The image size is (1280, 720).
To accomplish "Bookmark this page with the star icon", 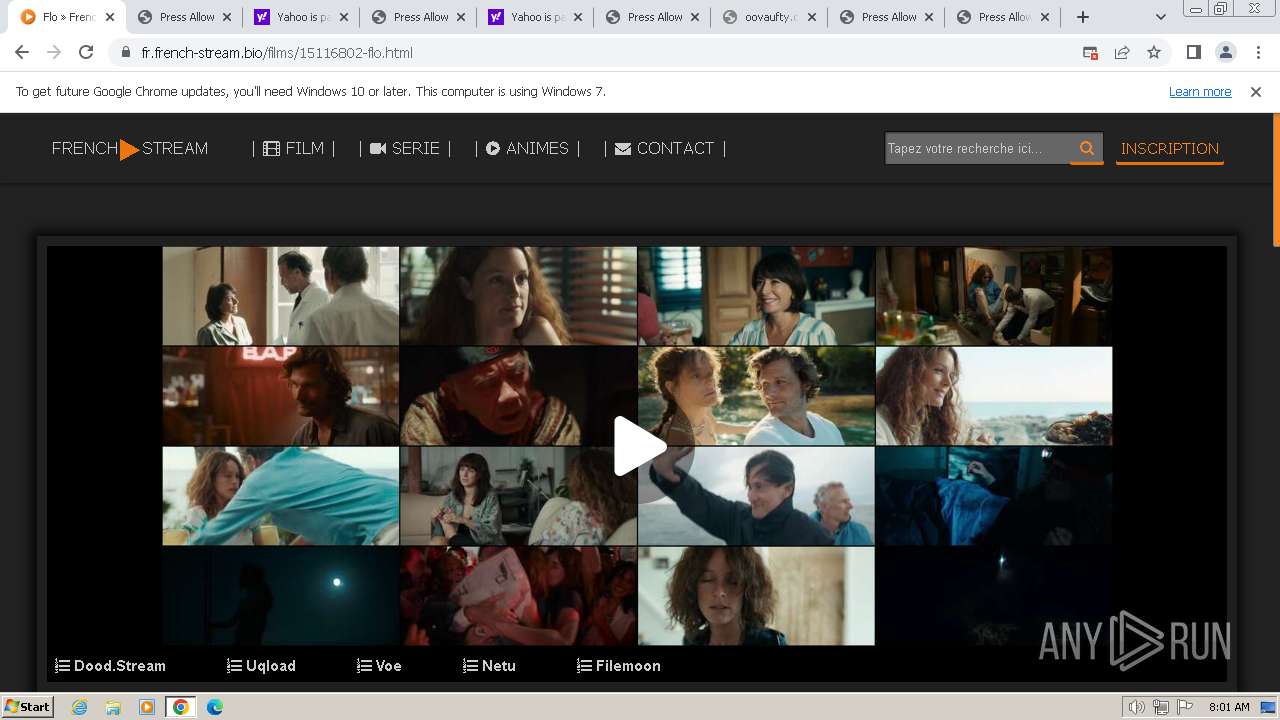I will 1154,52.
